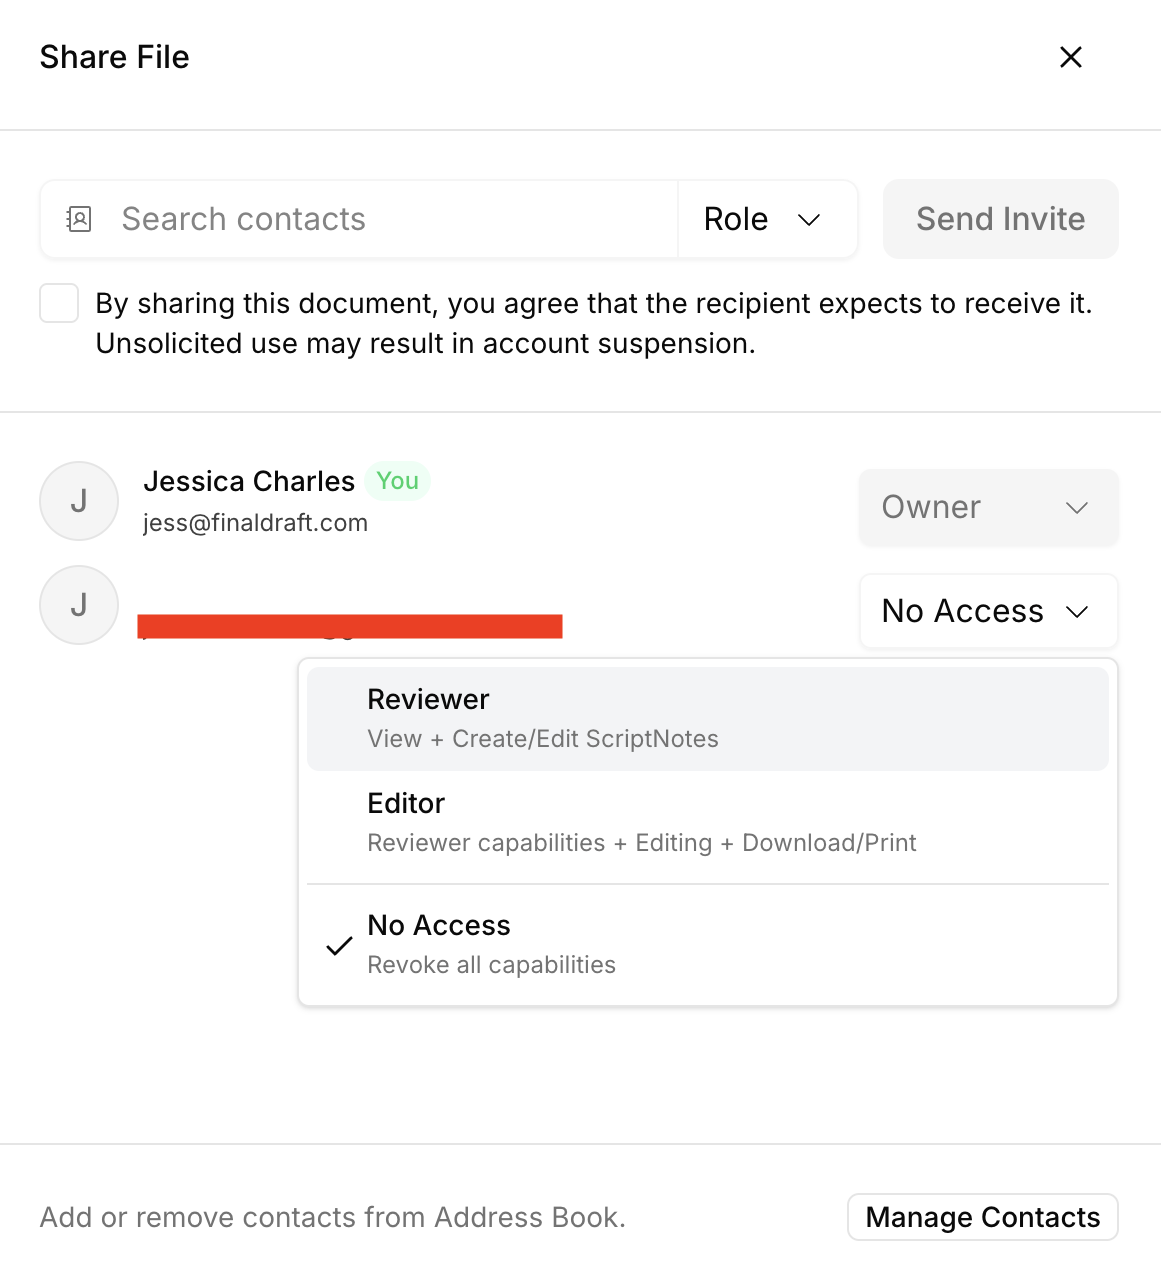Click the chevron on the No Access dropdown

point(1077,612)
